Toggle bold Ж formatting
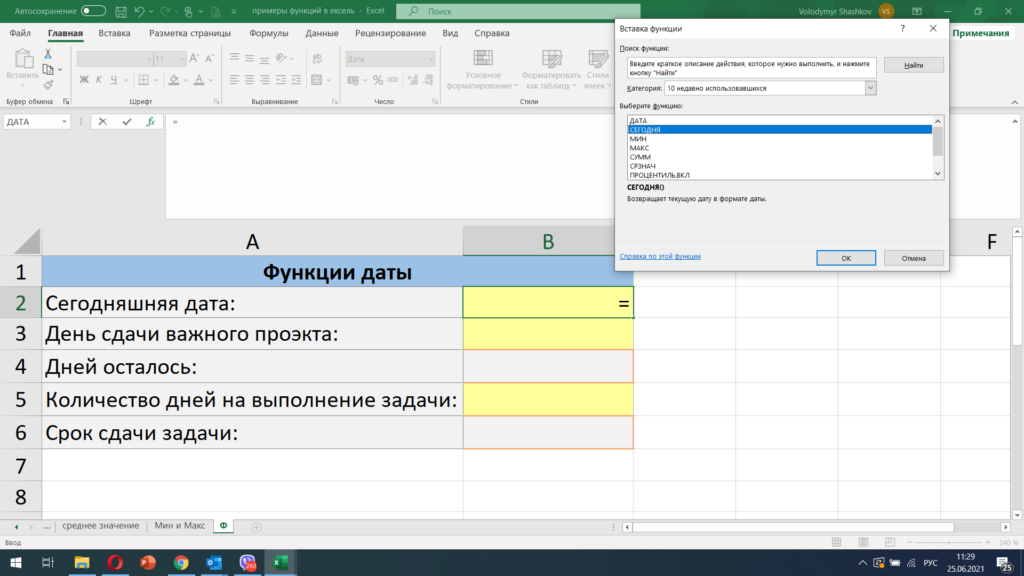The height and width of the screenshot is (576, 1024). click(x=84, y=80)
